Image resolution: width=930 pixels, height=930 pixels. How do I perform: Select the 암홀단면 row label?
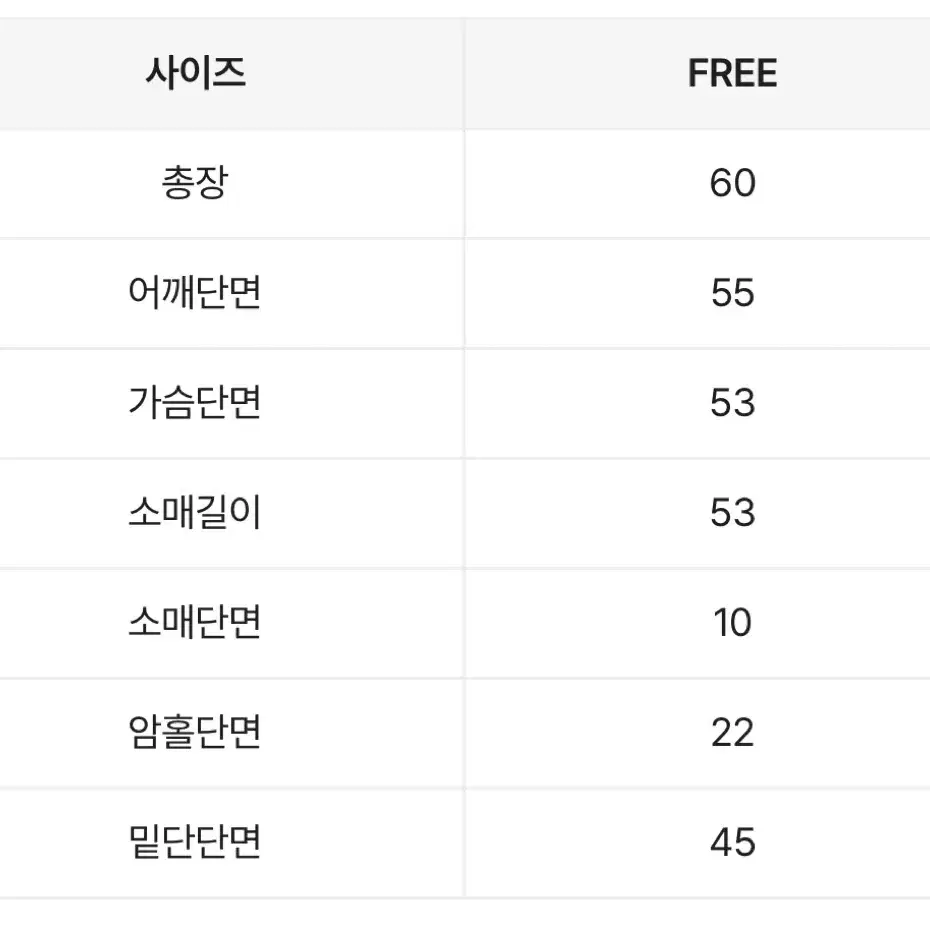(195, 731)
